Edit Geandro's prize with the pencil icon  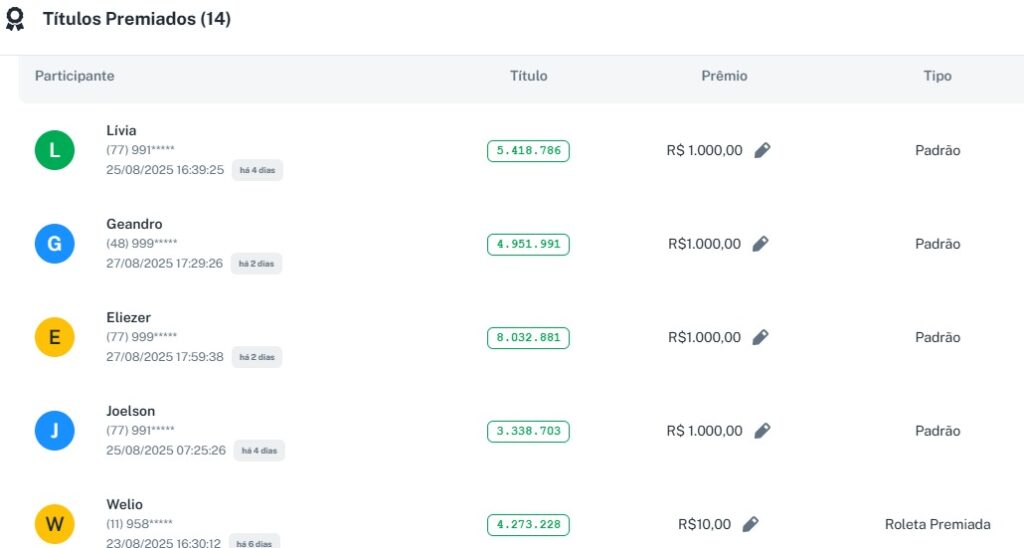click(760, 243)
